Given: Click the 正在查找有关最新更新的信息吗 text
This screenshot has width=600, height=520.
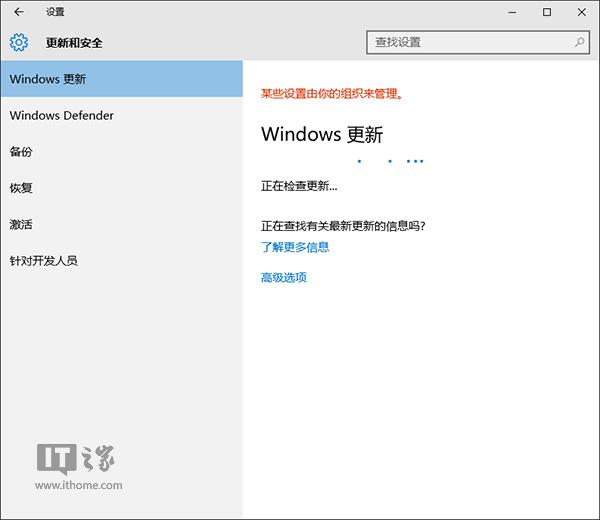Looking at the screenshot, I should tap(343, 226).
